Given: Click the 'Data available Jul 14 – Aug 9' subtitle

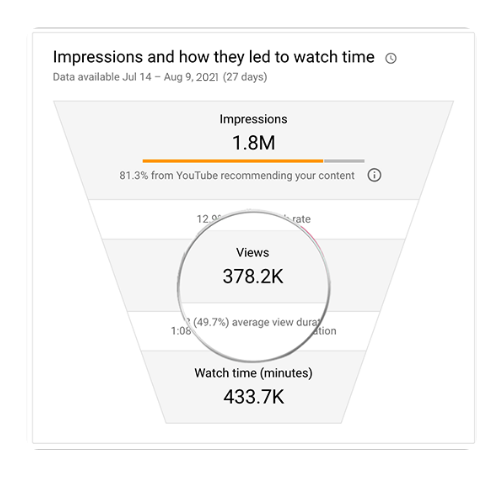Looking at the screenshot, I should tap(135, 77).
